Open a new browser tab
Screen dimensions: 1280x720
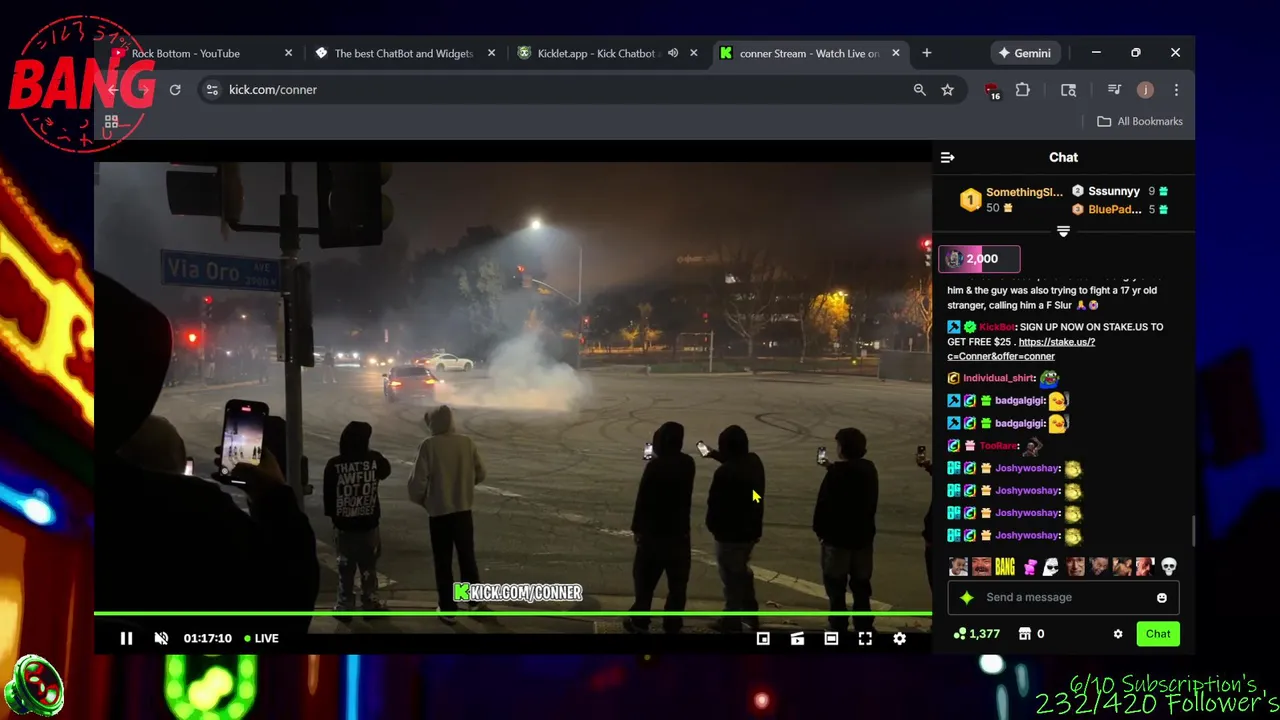coord(927,53)
